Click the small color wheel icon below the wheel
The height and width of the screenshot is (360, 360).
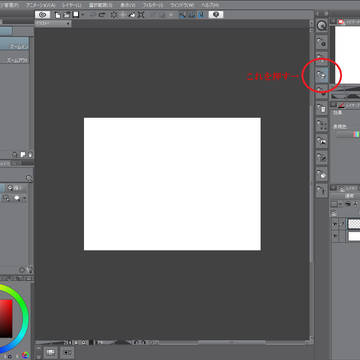(x=26, y=355)
